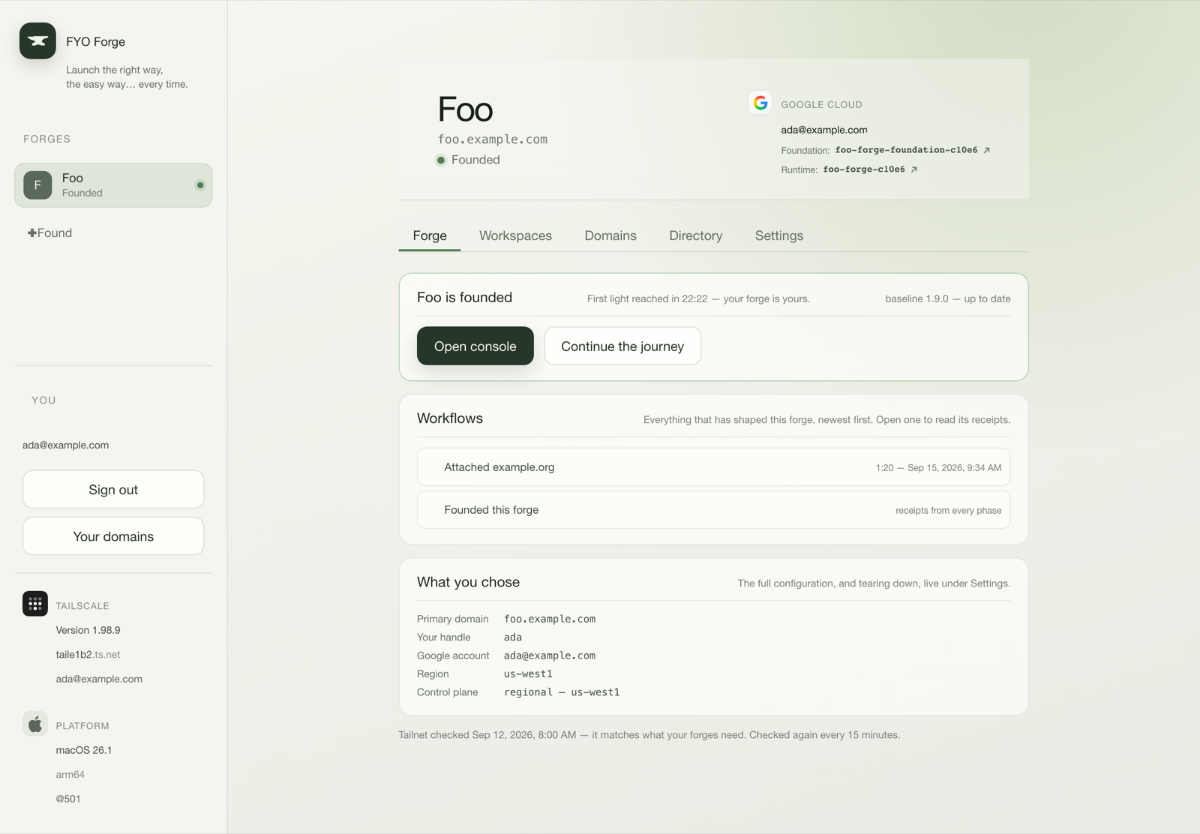
Task: Click the Foo forge 'F' avatar icon
Action: [x=38, y=185]
